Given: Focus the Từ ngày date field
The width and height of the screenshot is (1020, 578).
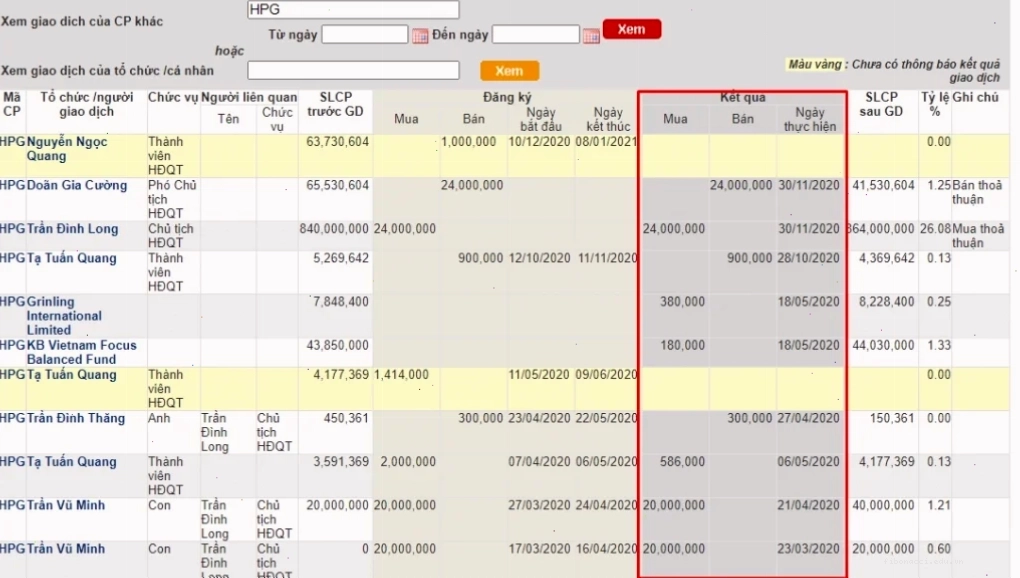Looking at the screenshot, I should 365,34.
